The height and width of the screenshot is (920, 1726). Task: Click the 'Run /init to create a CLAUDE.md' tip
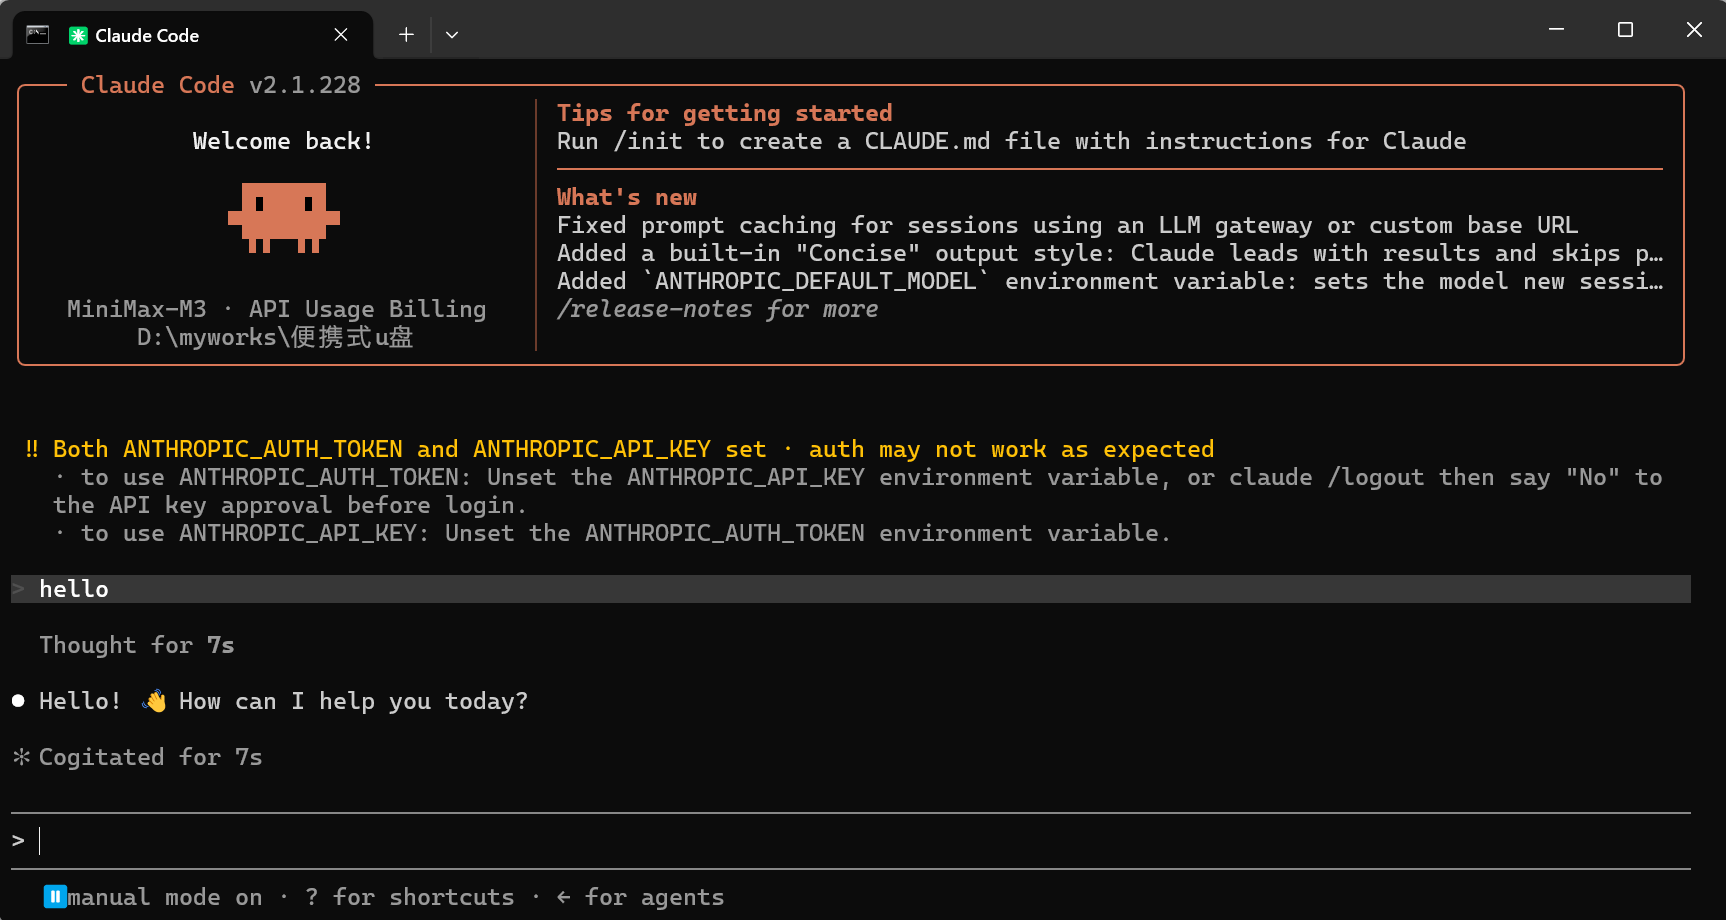point(1012,141)
